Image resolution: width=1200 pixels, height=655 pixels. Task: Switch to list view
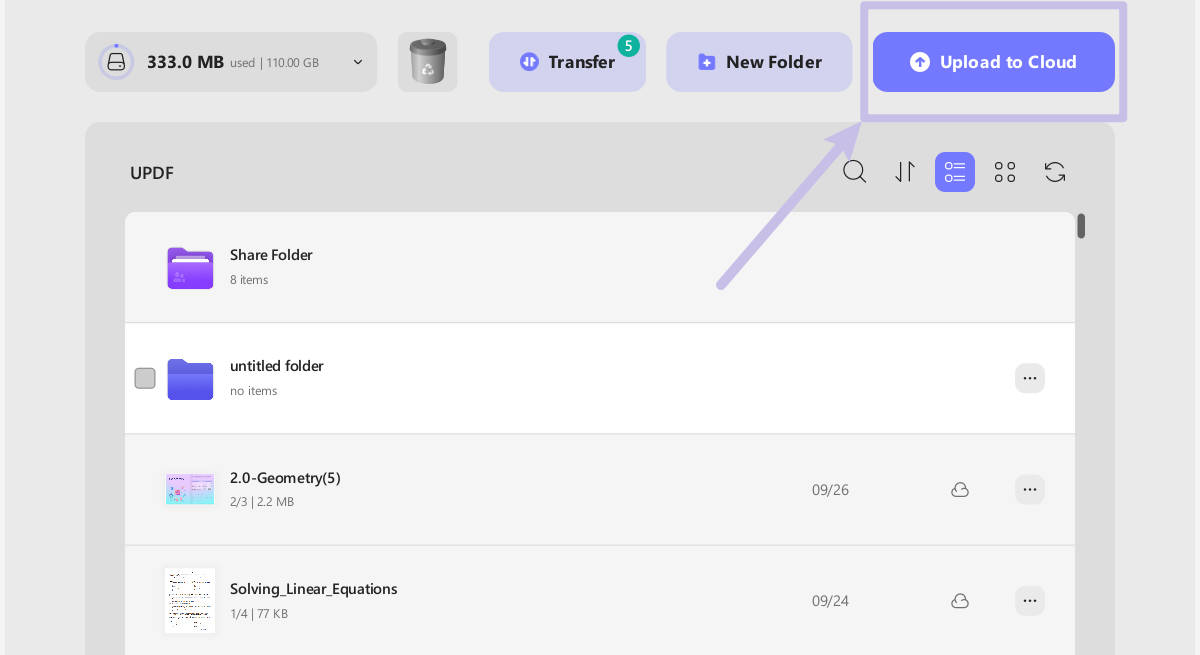tap(955, 172)
